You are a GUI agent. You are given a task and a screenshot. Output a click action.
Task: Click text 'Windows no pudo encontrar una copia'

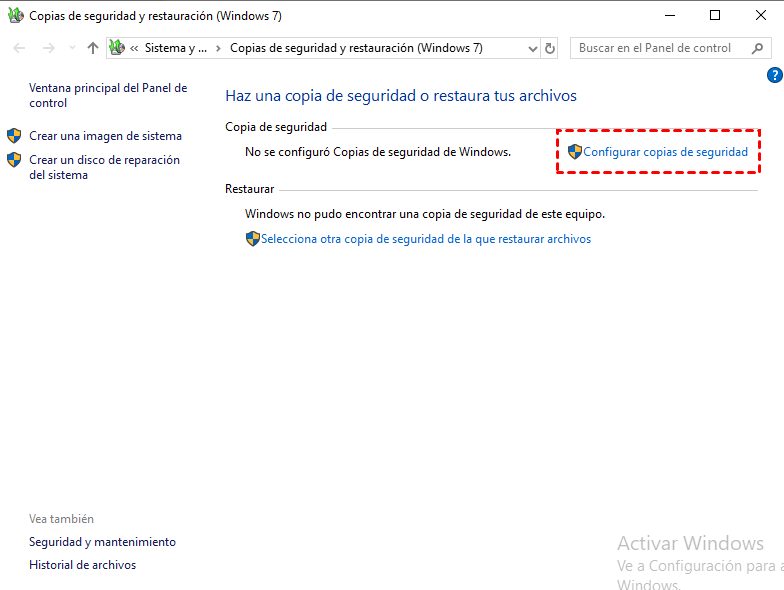pyautogui.click(x=425, y=214)
